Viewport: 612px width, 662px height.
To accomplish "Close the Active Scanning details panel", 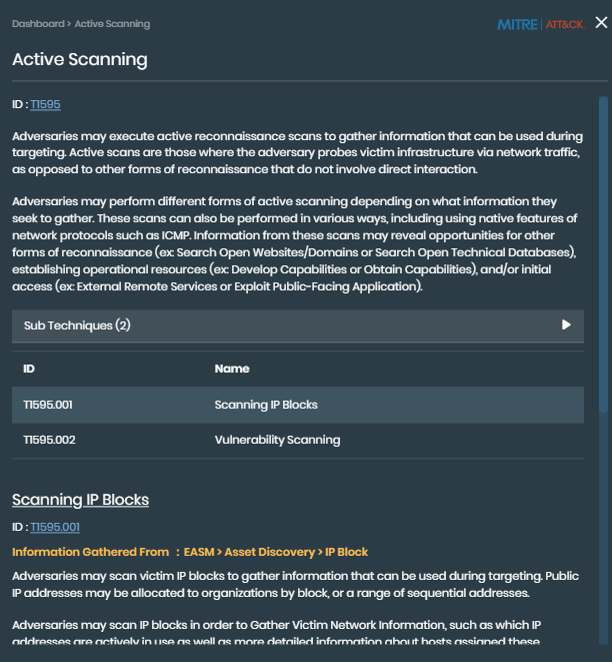I will tap(601, 23).
